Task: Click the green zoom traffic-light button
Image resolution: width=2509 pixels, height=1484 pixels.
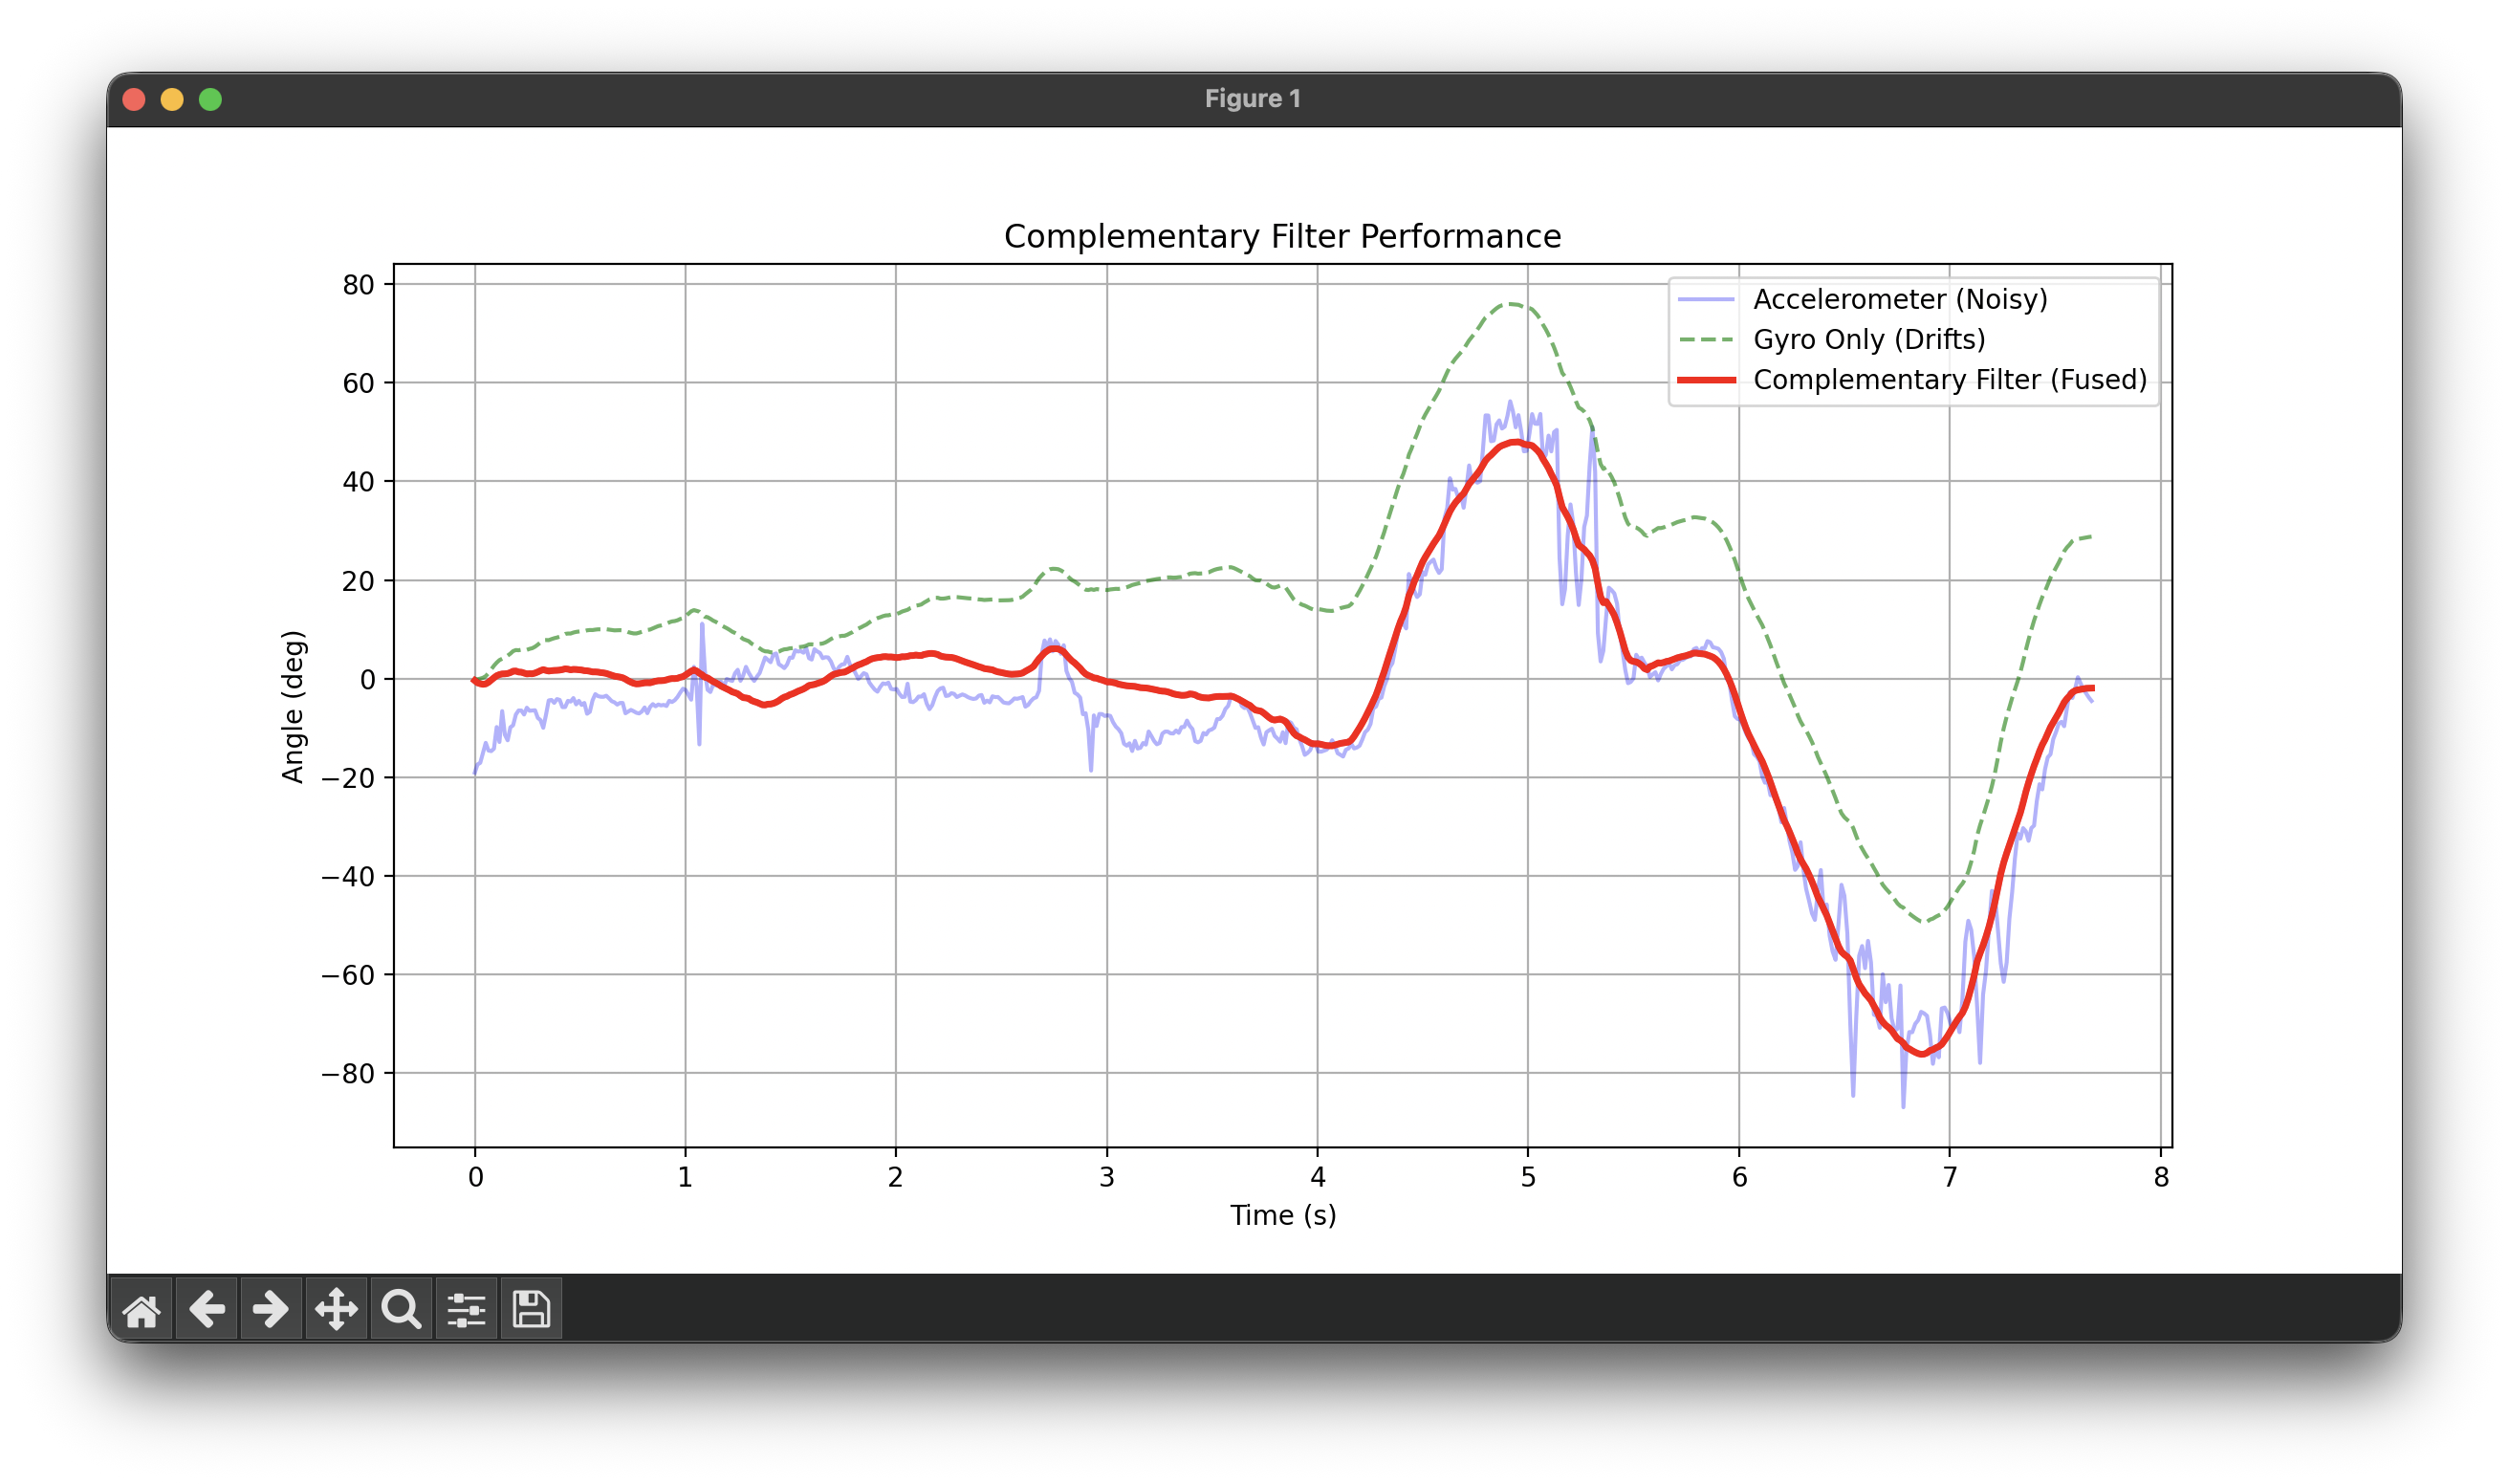Action: 210,99
